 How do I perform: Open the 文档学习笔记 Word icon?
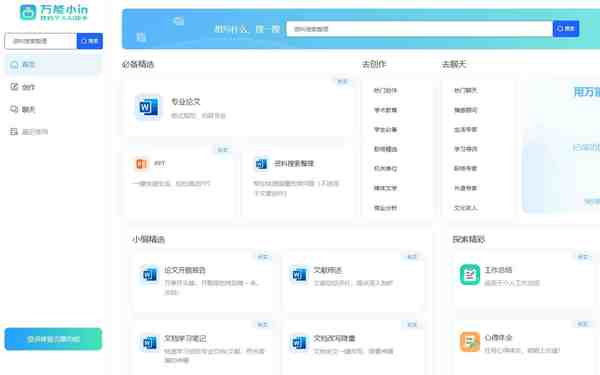click(149, 342)
